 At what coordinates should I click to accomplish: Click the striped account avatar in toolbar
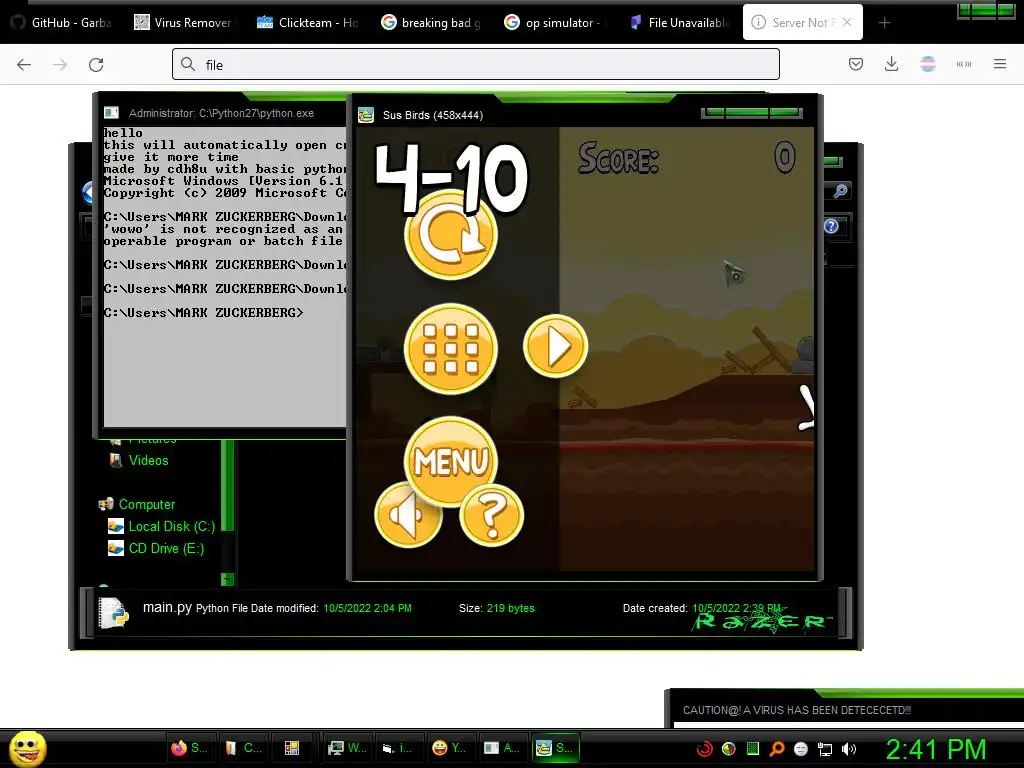927,64
